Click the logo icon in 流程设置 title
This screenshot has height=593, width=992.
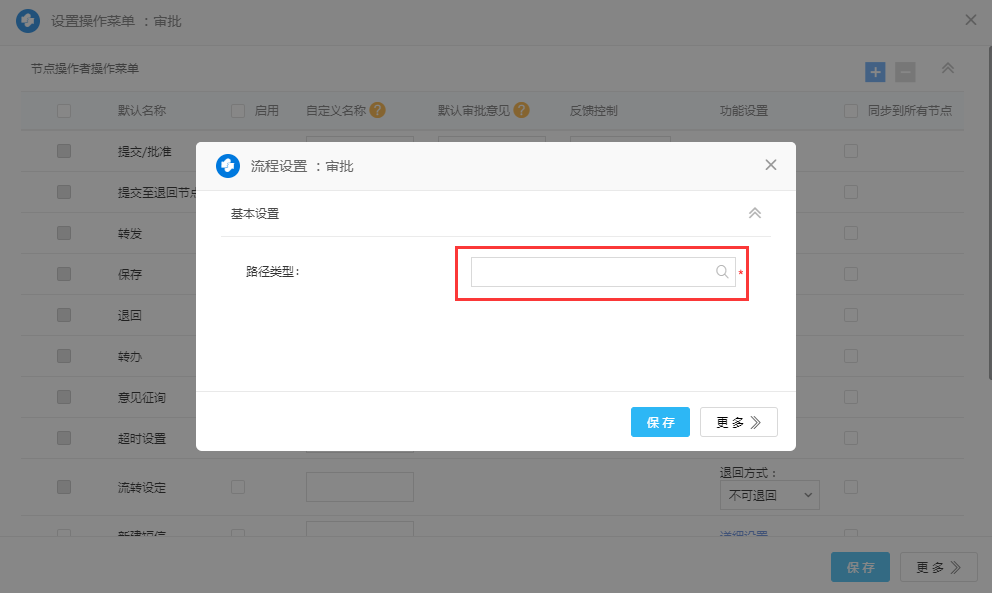(228, 166)
